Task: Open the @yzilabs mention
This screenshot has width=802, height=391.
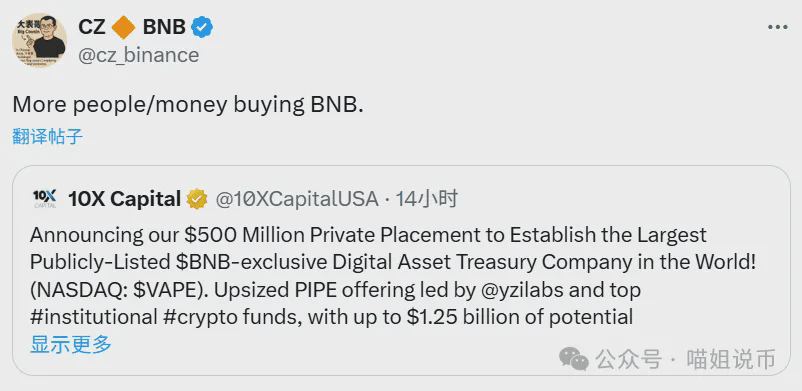Action: point(521,290)
